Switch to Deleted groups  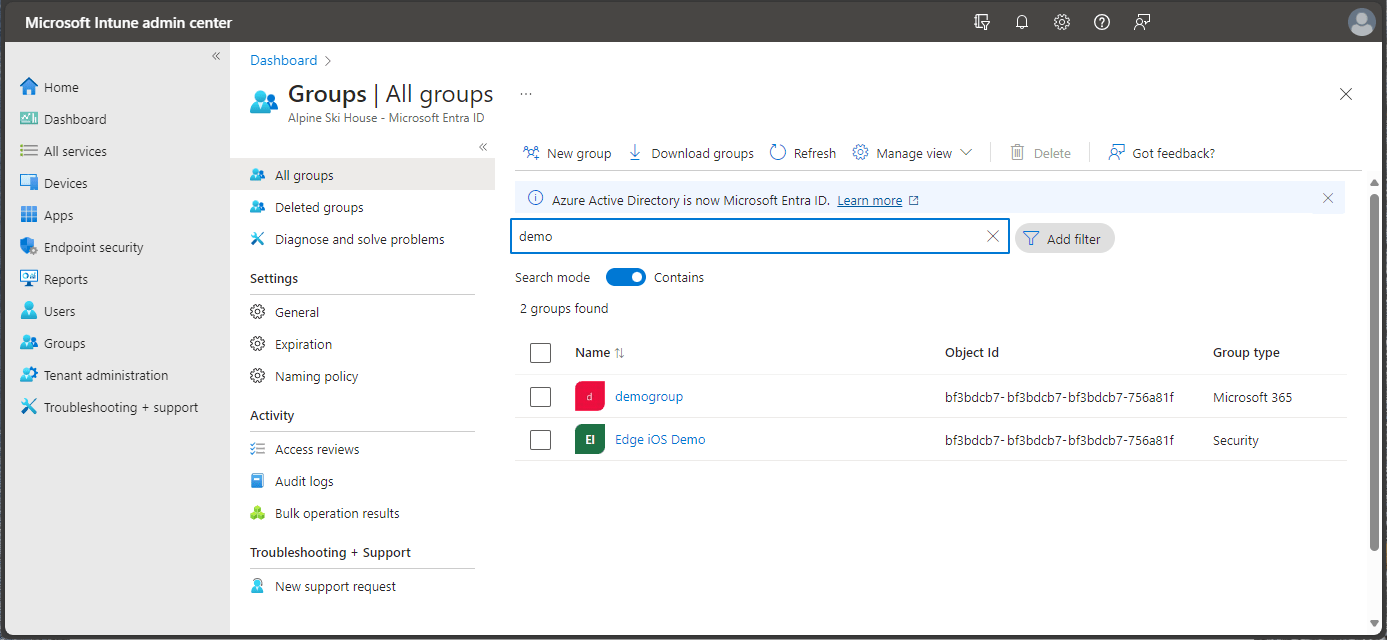click(319, 207)
